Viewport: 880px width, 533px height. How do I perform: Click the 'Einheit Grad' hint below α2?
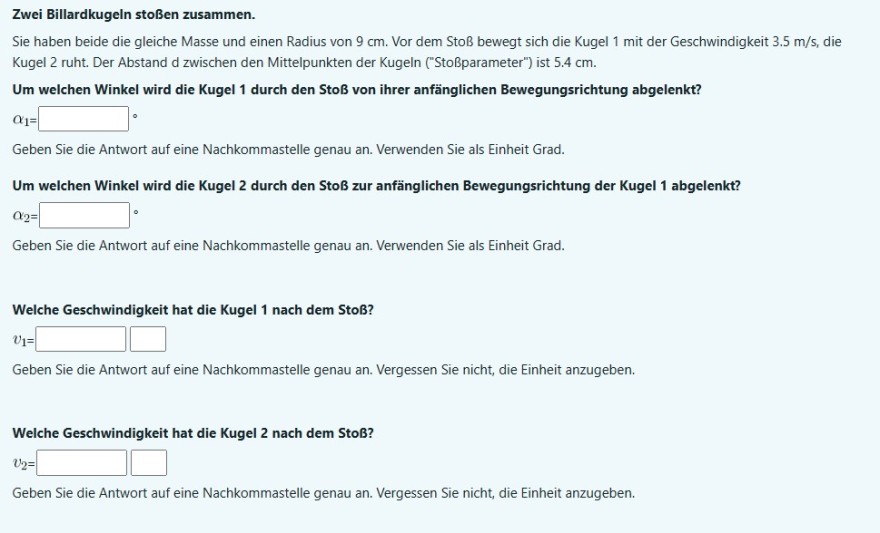coord(288,246)
